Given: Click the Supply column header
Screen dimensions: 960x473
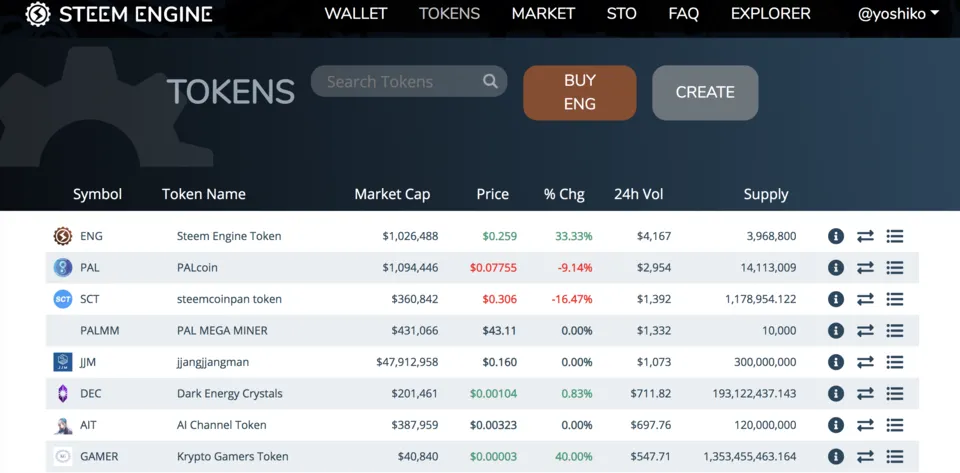Looking at the screenshot, I should coord(766,195).
